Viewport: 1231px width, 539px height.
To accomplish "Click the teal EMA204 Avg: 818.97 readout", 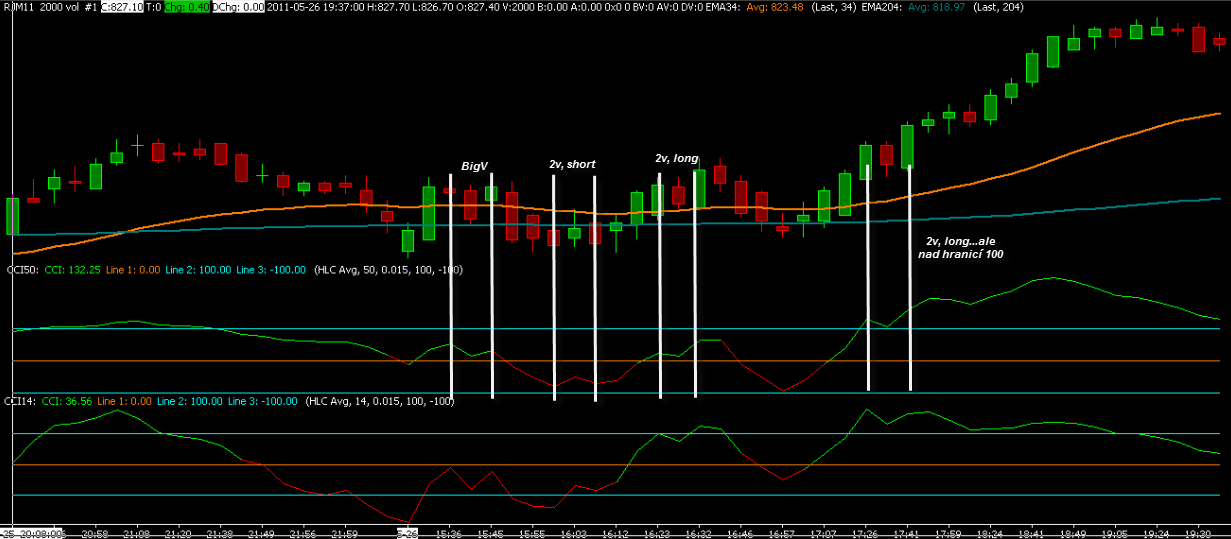I will (x=936, y=7).
